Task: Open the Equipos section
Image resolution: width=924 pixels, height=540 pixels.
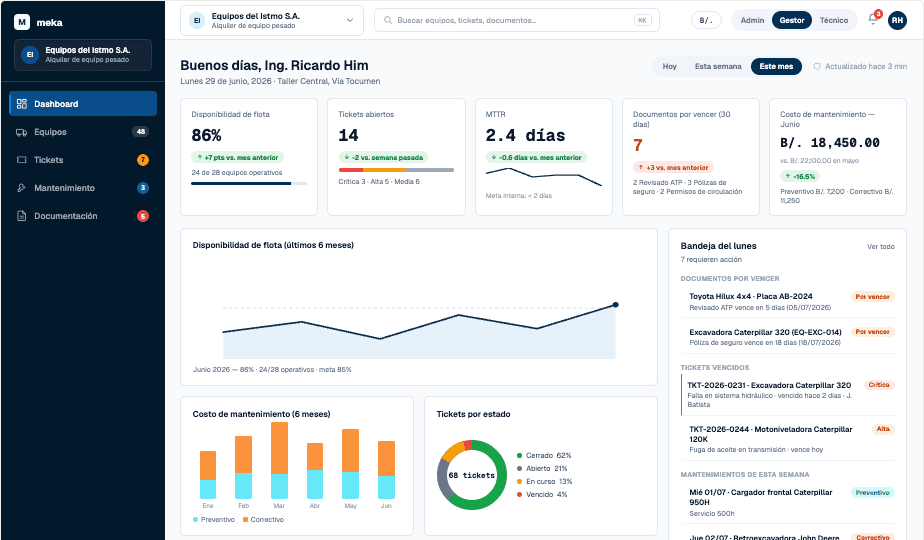Action: (83, 132)
